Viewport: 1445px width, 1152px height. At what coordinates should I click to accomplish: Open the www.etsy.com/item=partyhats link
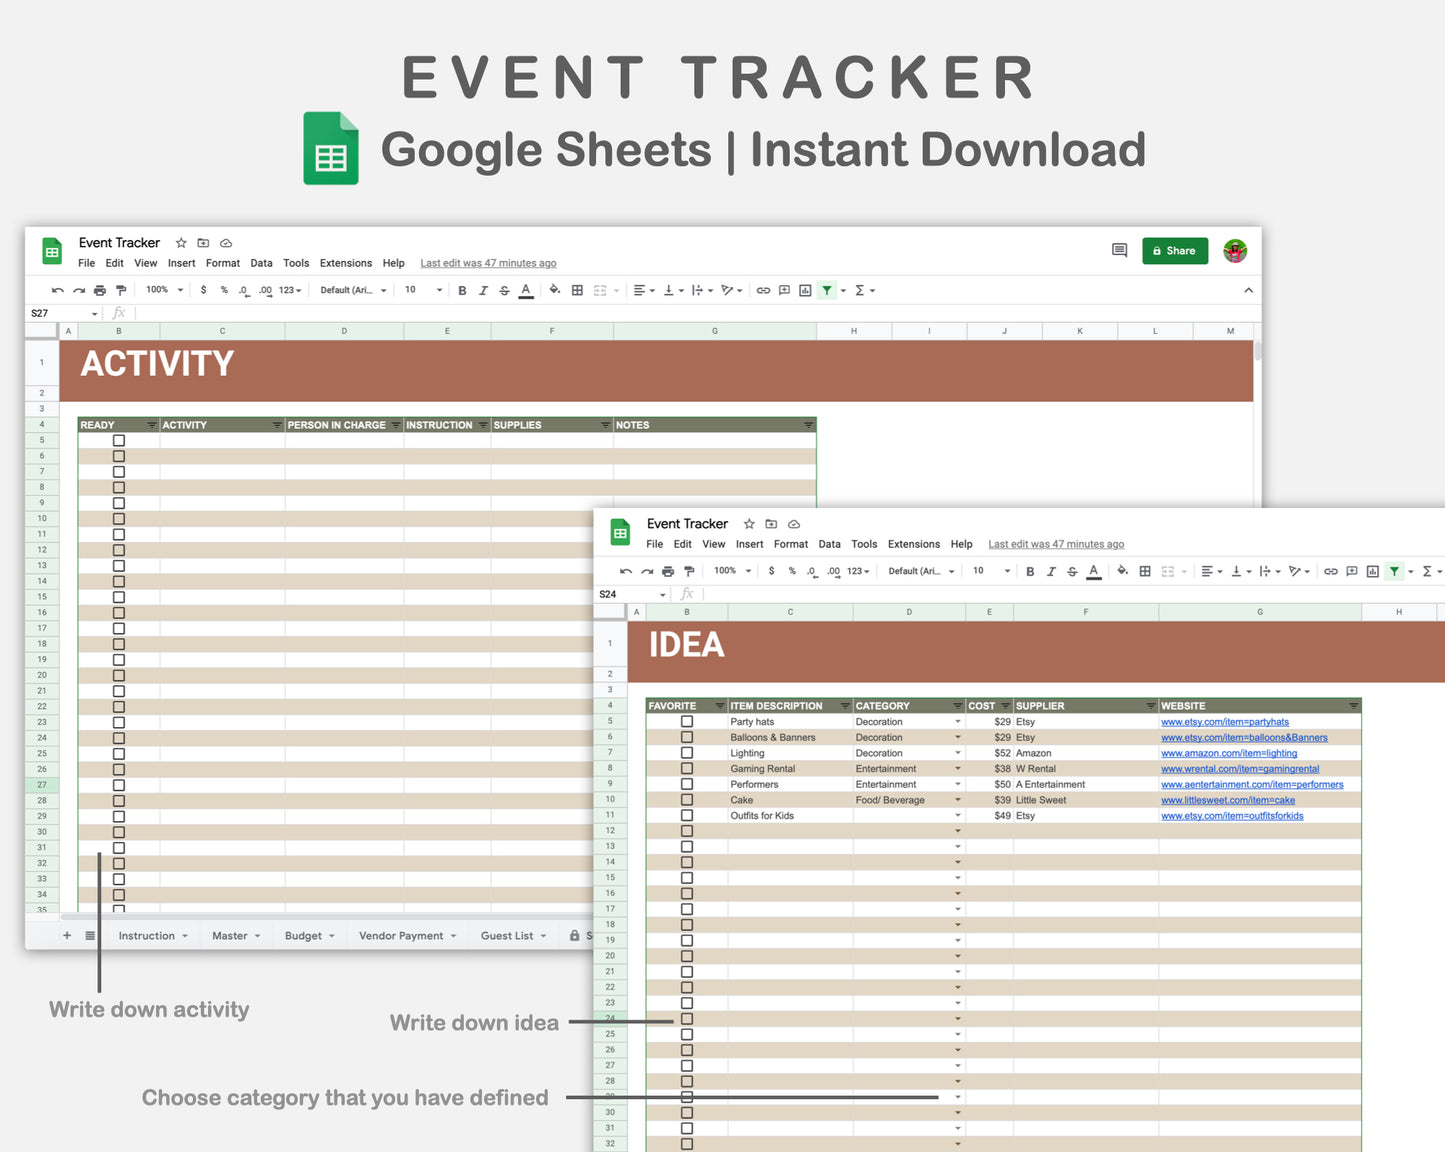pyautogui.click(x=1226, y=721)
